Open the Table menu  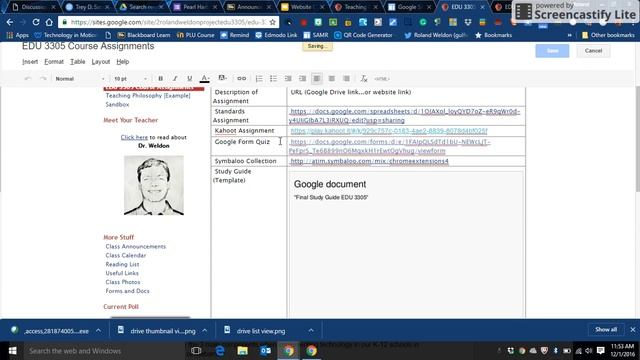(x=78, y=62)
